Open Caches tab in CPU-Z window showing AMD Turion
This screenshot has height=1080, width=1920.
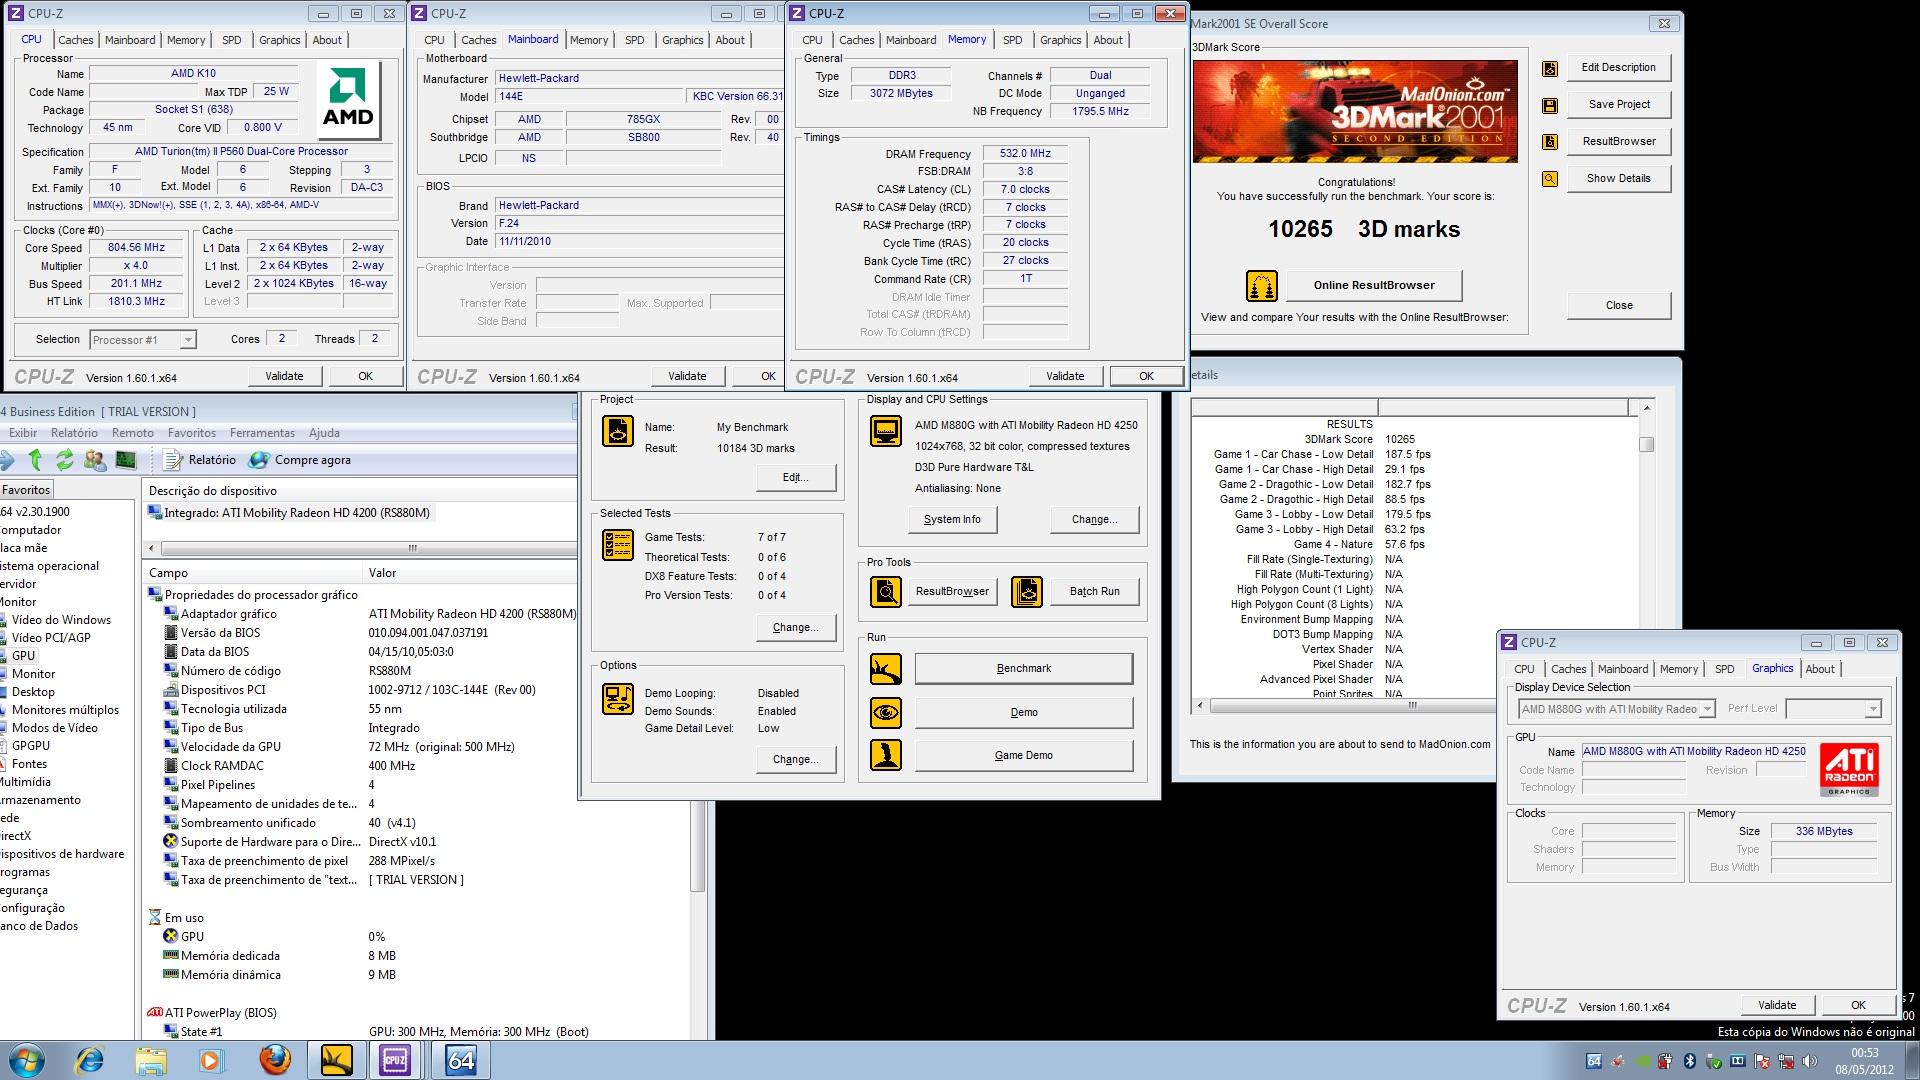tap(76, 40)
